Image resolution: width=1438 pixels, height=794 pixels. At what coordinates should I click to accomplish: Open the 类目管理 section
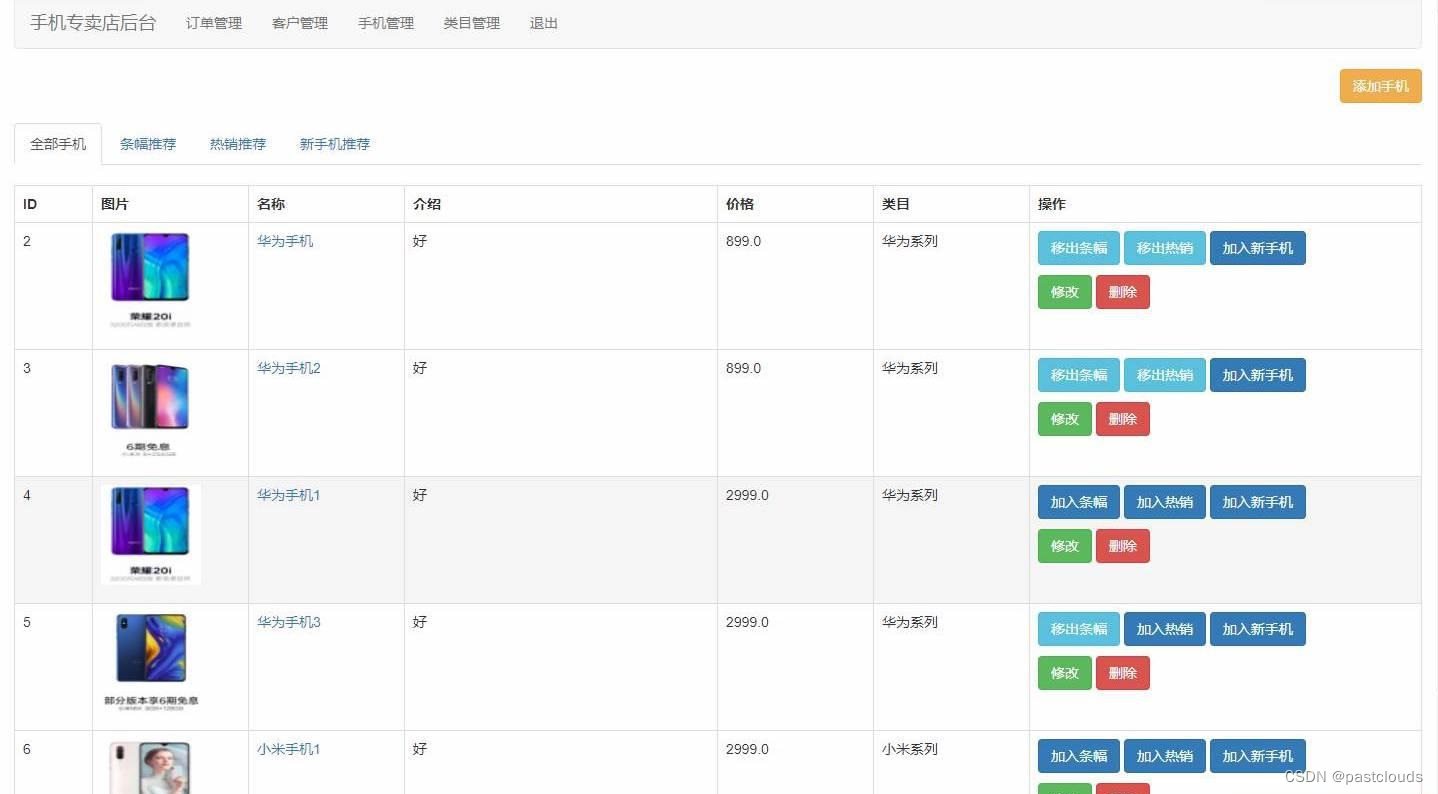point(471,23)
